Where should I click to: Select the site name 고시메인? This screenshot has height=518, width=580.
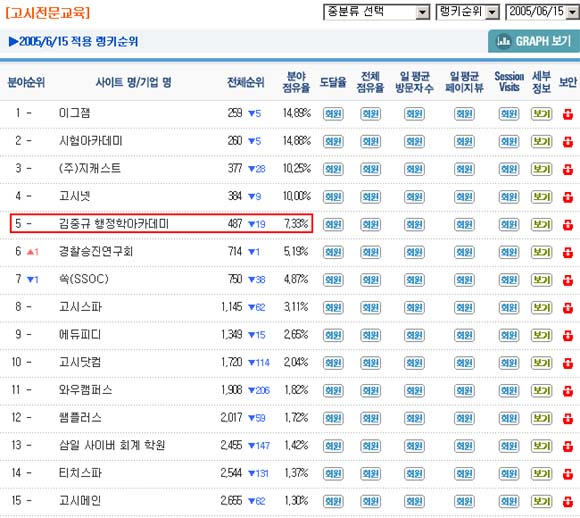coord(80,501)
